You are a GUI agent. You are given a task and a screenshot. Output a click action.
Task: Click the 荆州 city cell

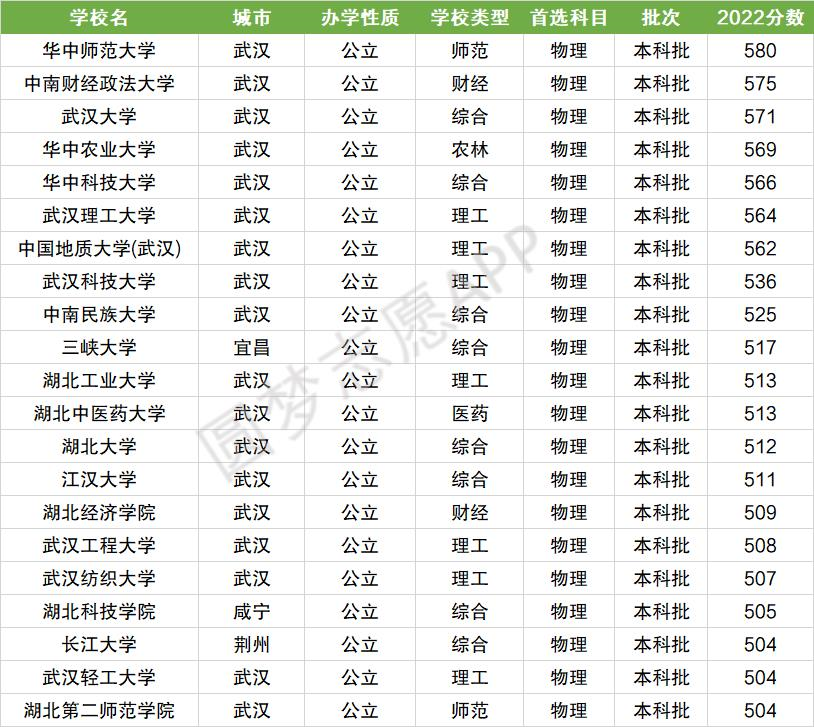point(251,645)
